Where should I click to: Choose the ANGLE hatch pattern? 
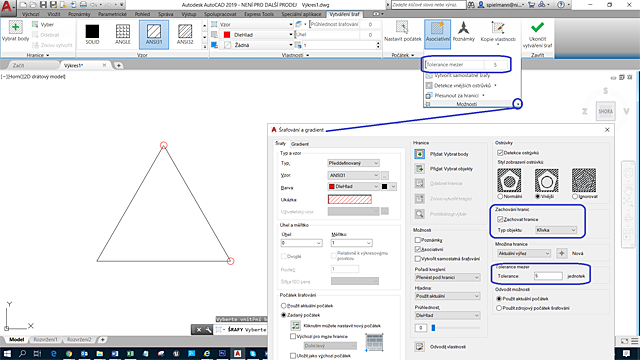pyautogui.click(x=123, y=32)
